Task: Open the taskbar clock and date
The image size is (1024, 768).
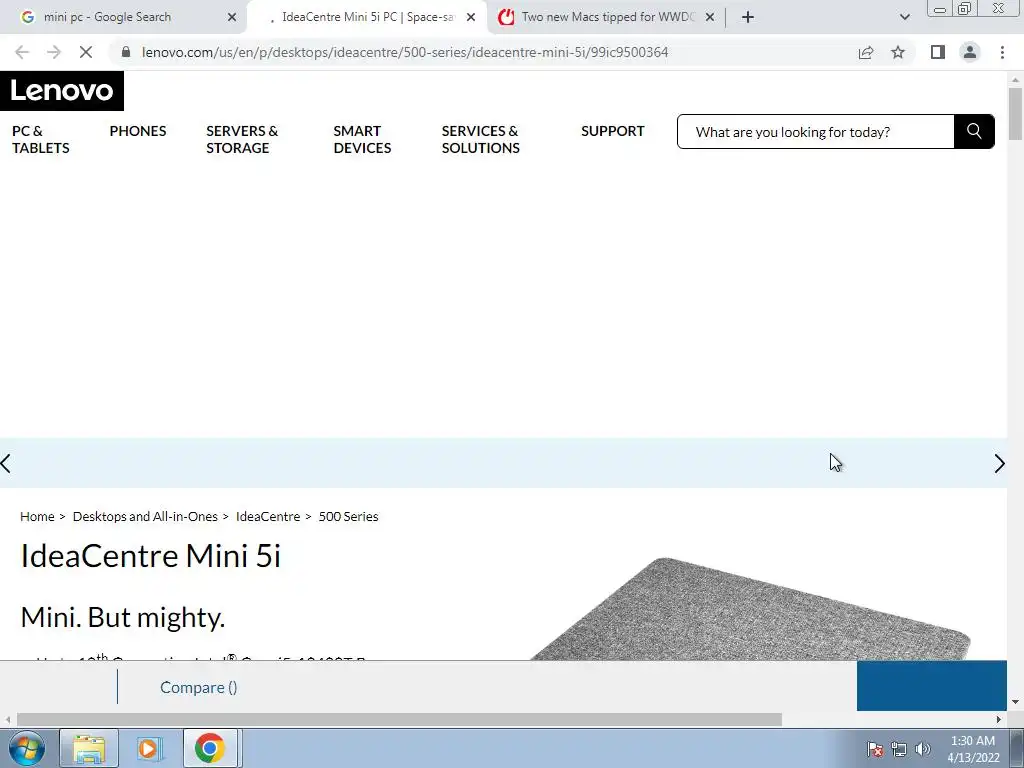Action: pos(973,749)
